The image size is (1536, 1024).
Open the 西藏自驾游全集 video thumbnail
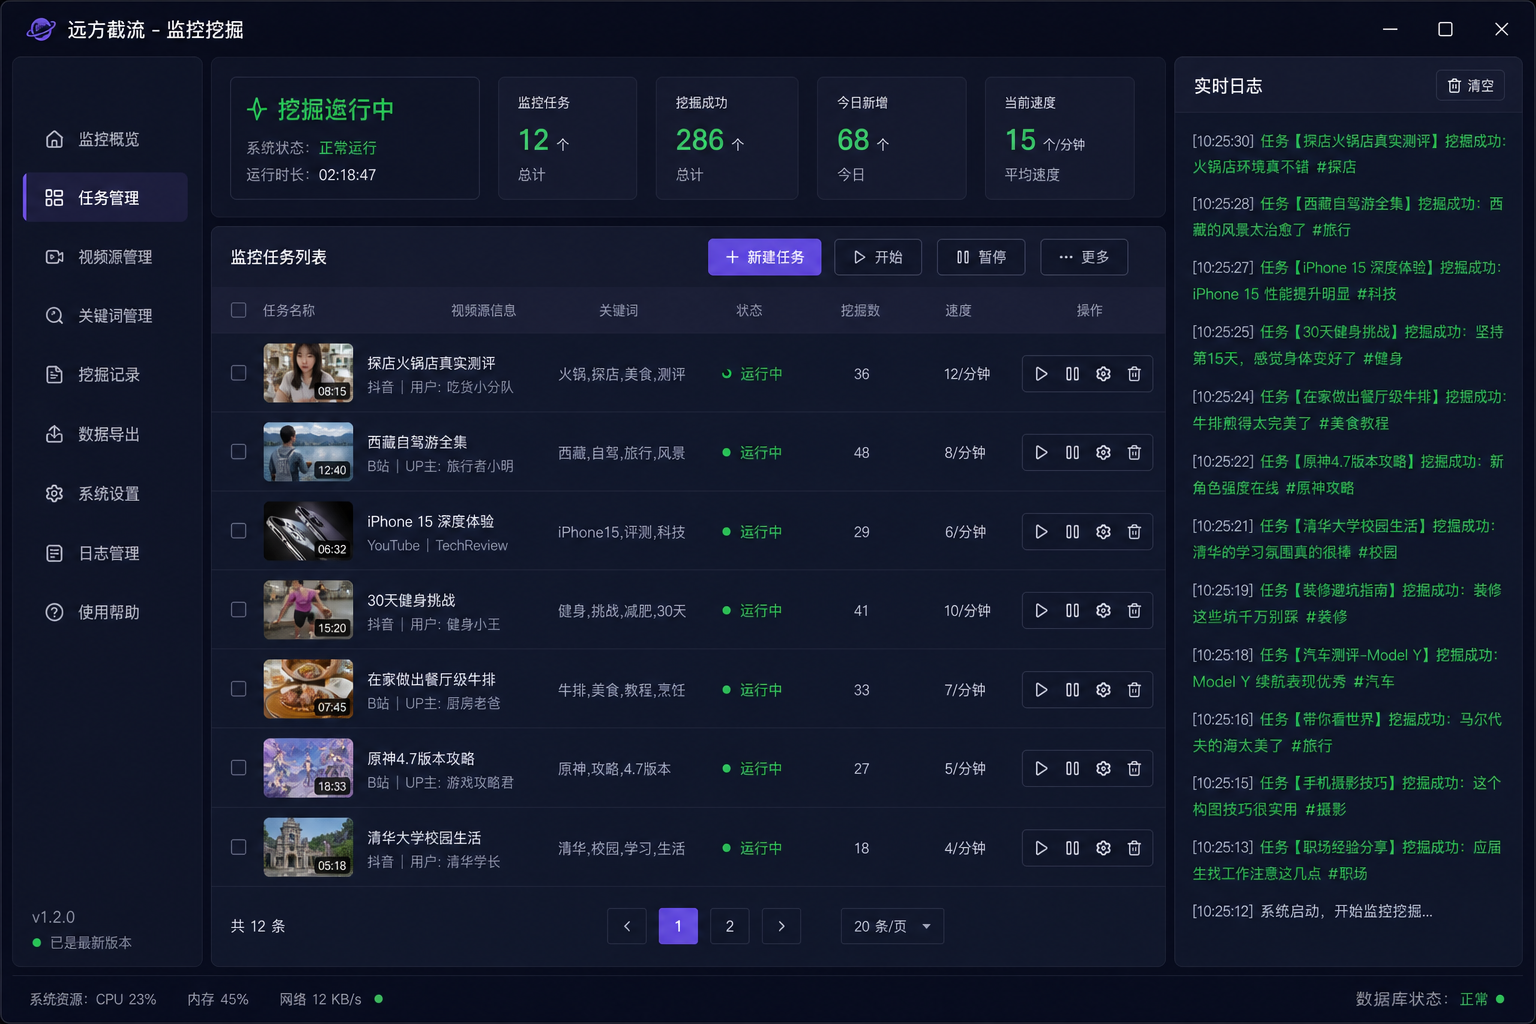(308, 452)
